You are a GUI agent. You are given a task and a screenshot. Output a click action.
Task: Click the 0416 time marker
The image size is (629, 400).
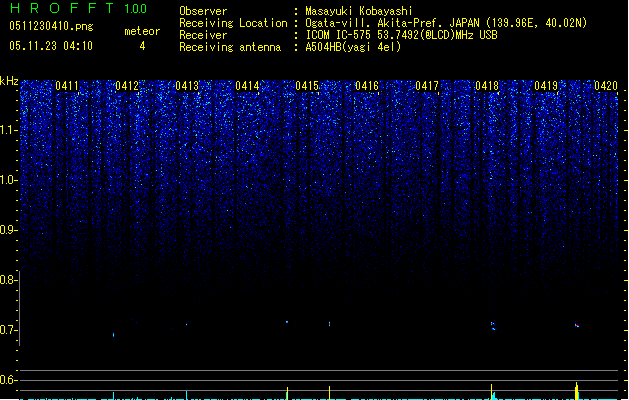(367, 86)
